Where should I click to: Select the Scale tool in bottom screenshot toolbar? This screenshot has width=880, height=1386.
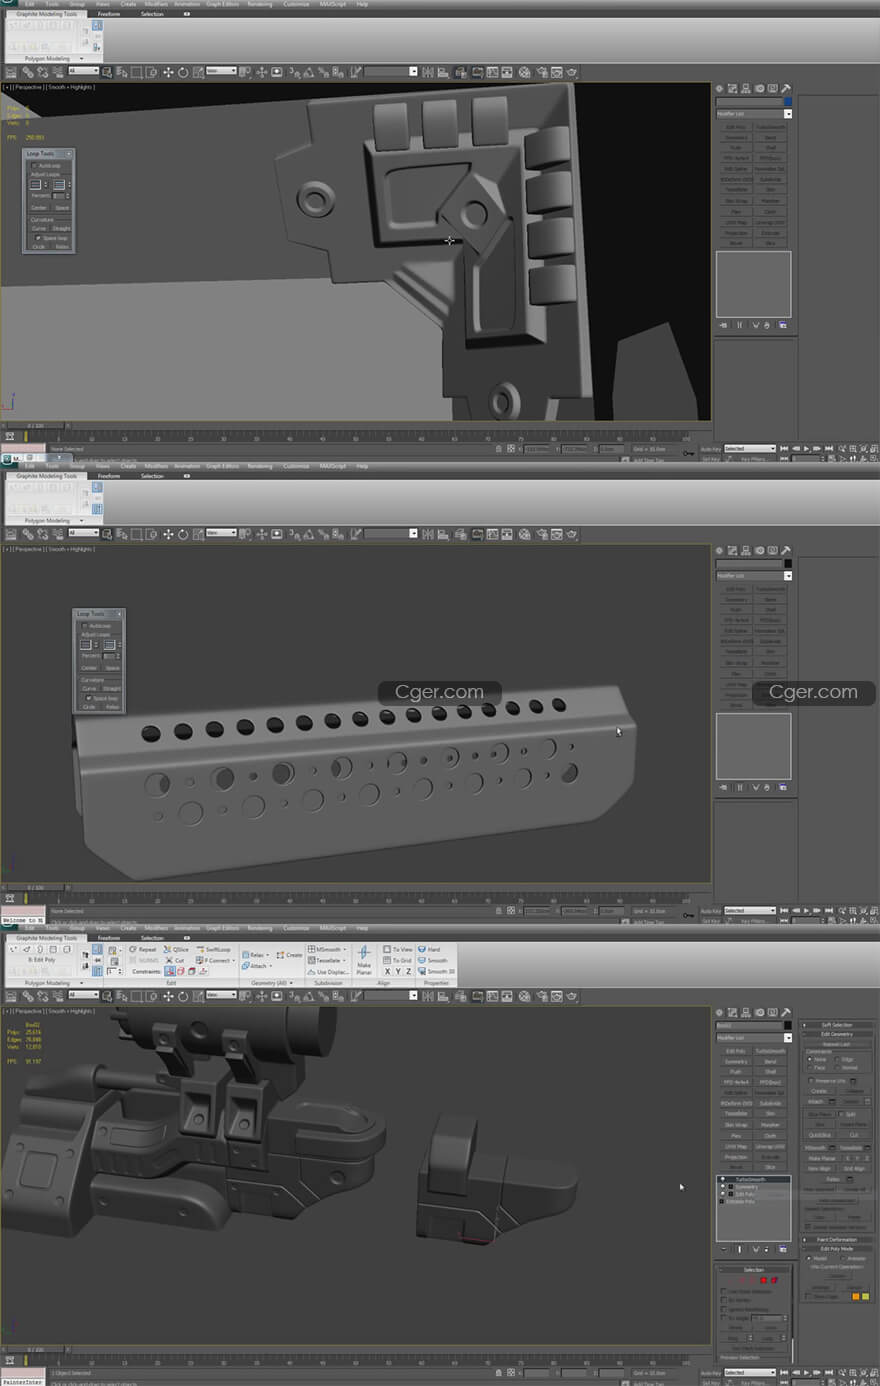(x=197, y=996)
